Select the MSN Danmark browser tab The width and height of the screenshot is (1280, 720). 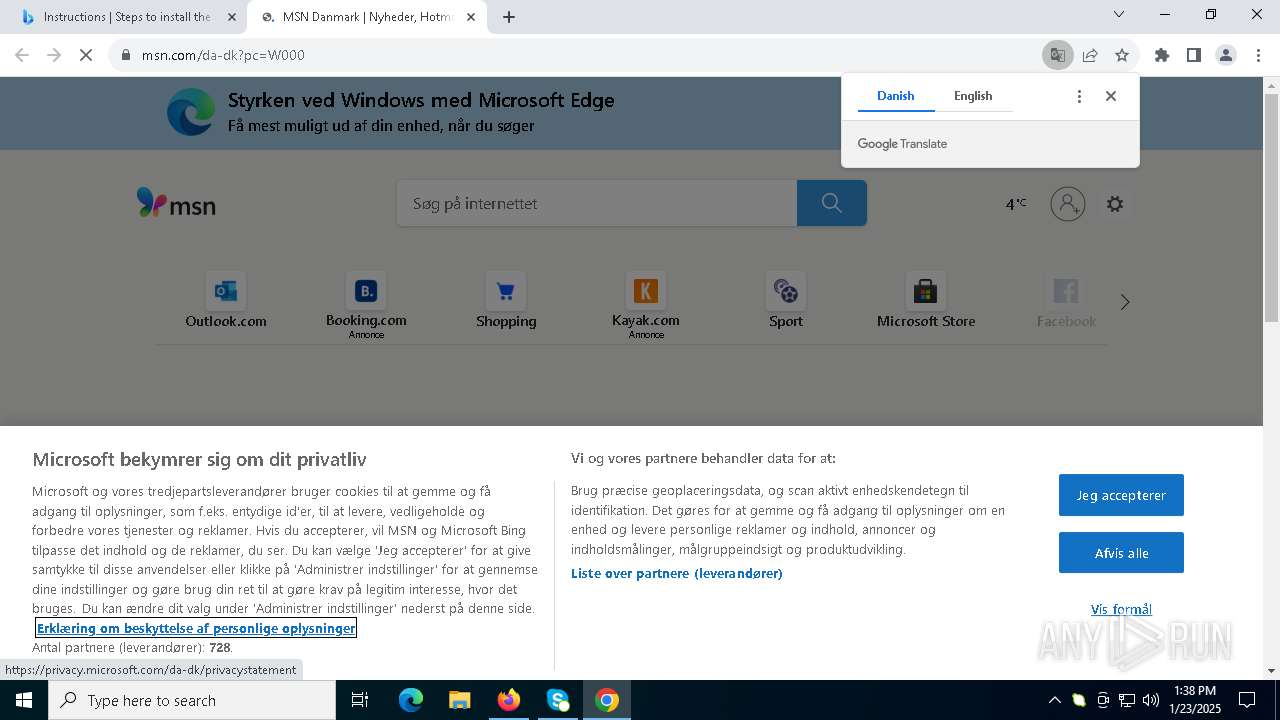pyautogui.click(x=368, y=17)
